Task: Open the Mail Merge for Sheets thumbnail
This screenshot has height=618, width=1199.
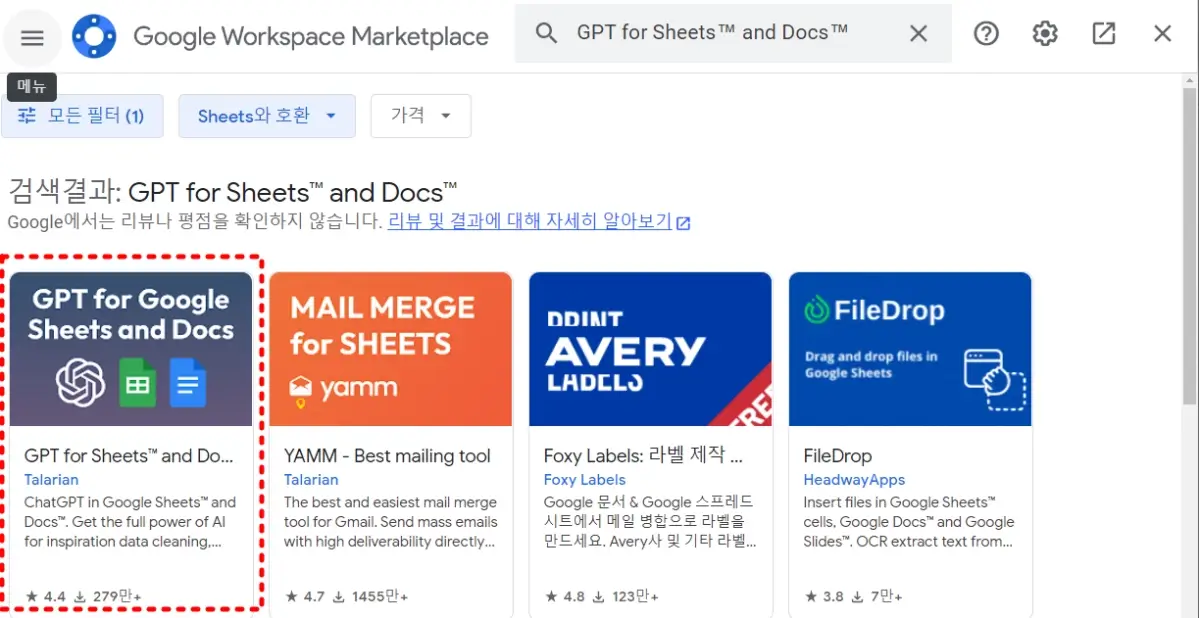Action: click(390, 349)
